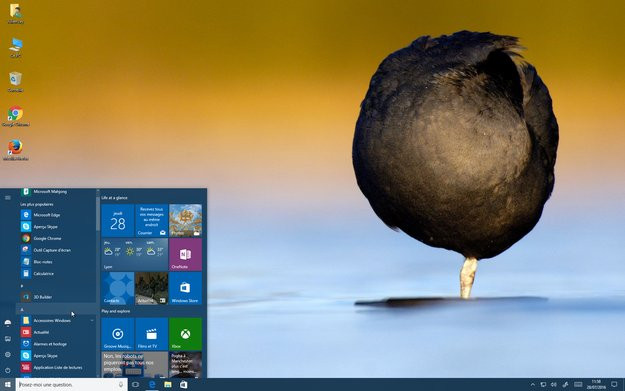Viewport: 625px width, 391px height.
Task: Open the Contacts tile
Action: tap(118, 288)
